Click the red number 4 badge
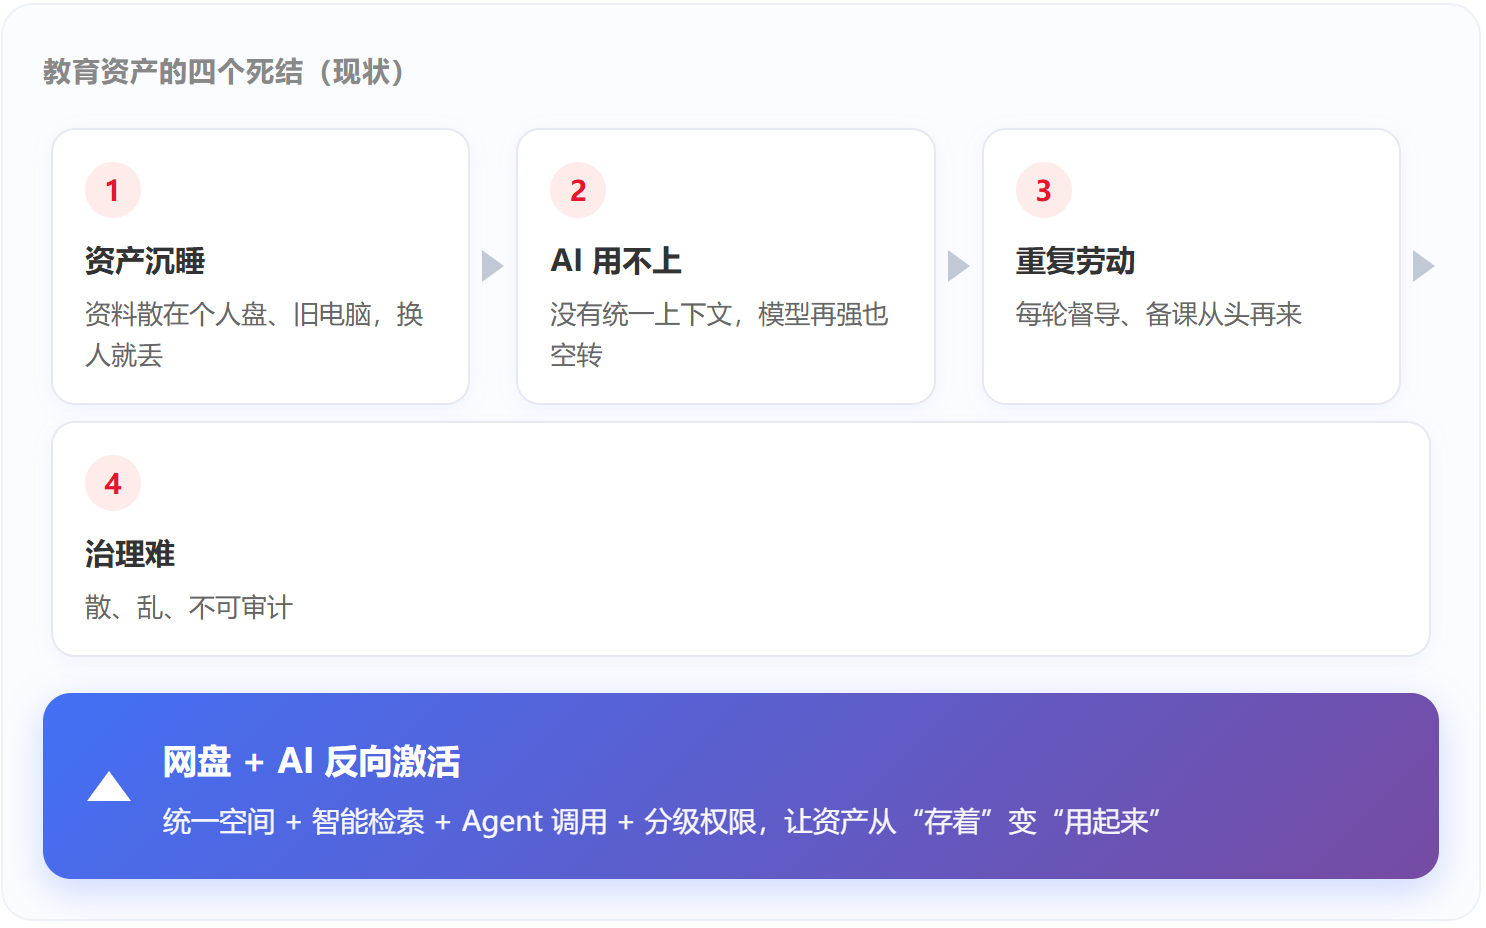 [113, 483]
